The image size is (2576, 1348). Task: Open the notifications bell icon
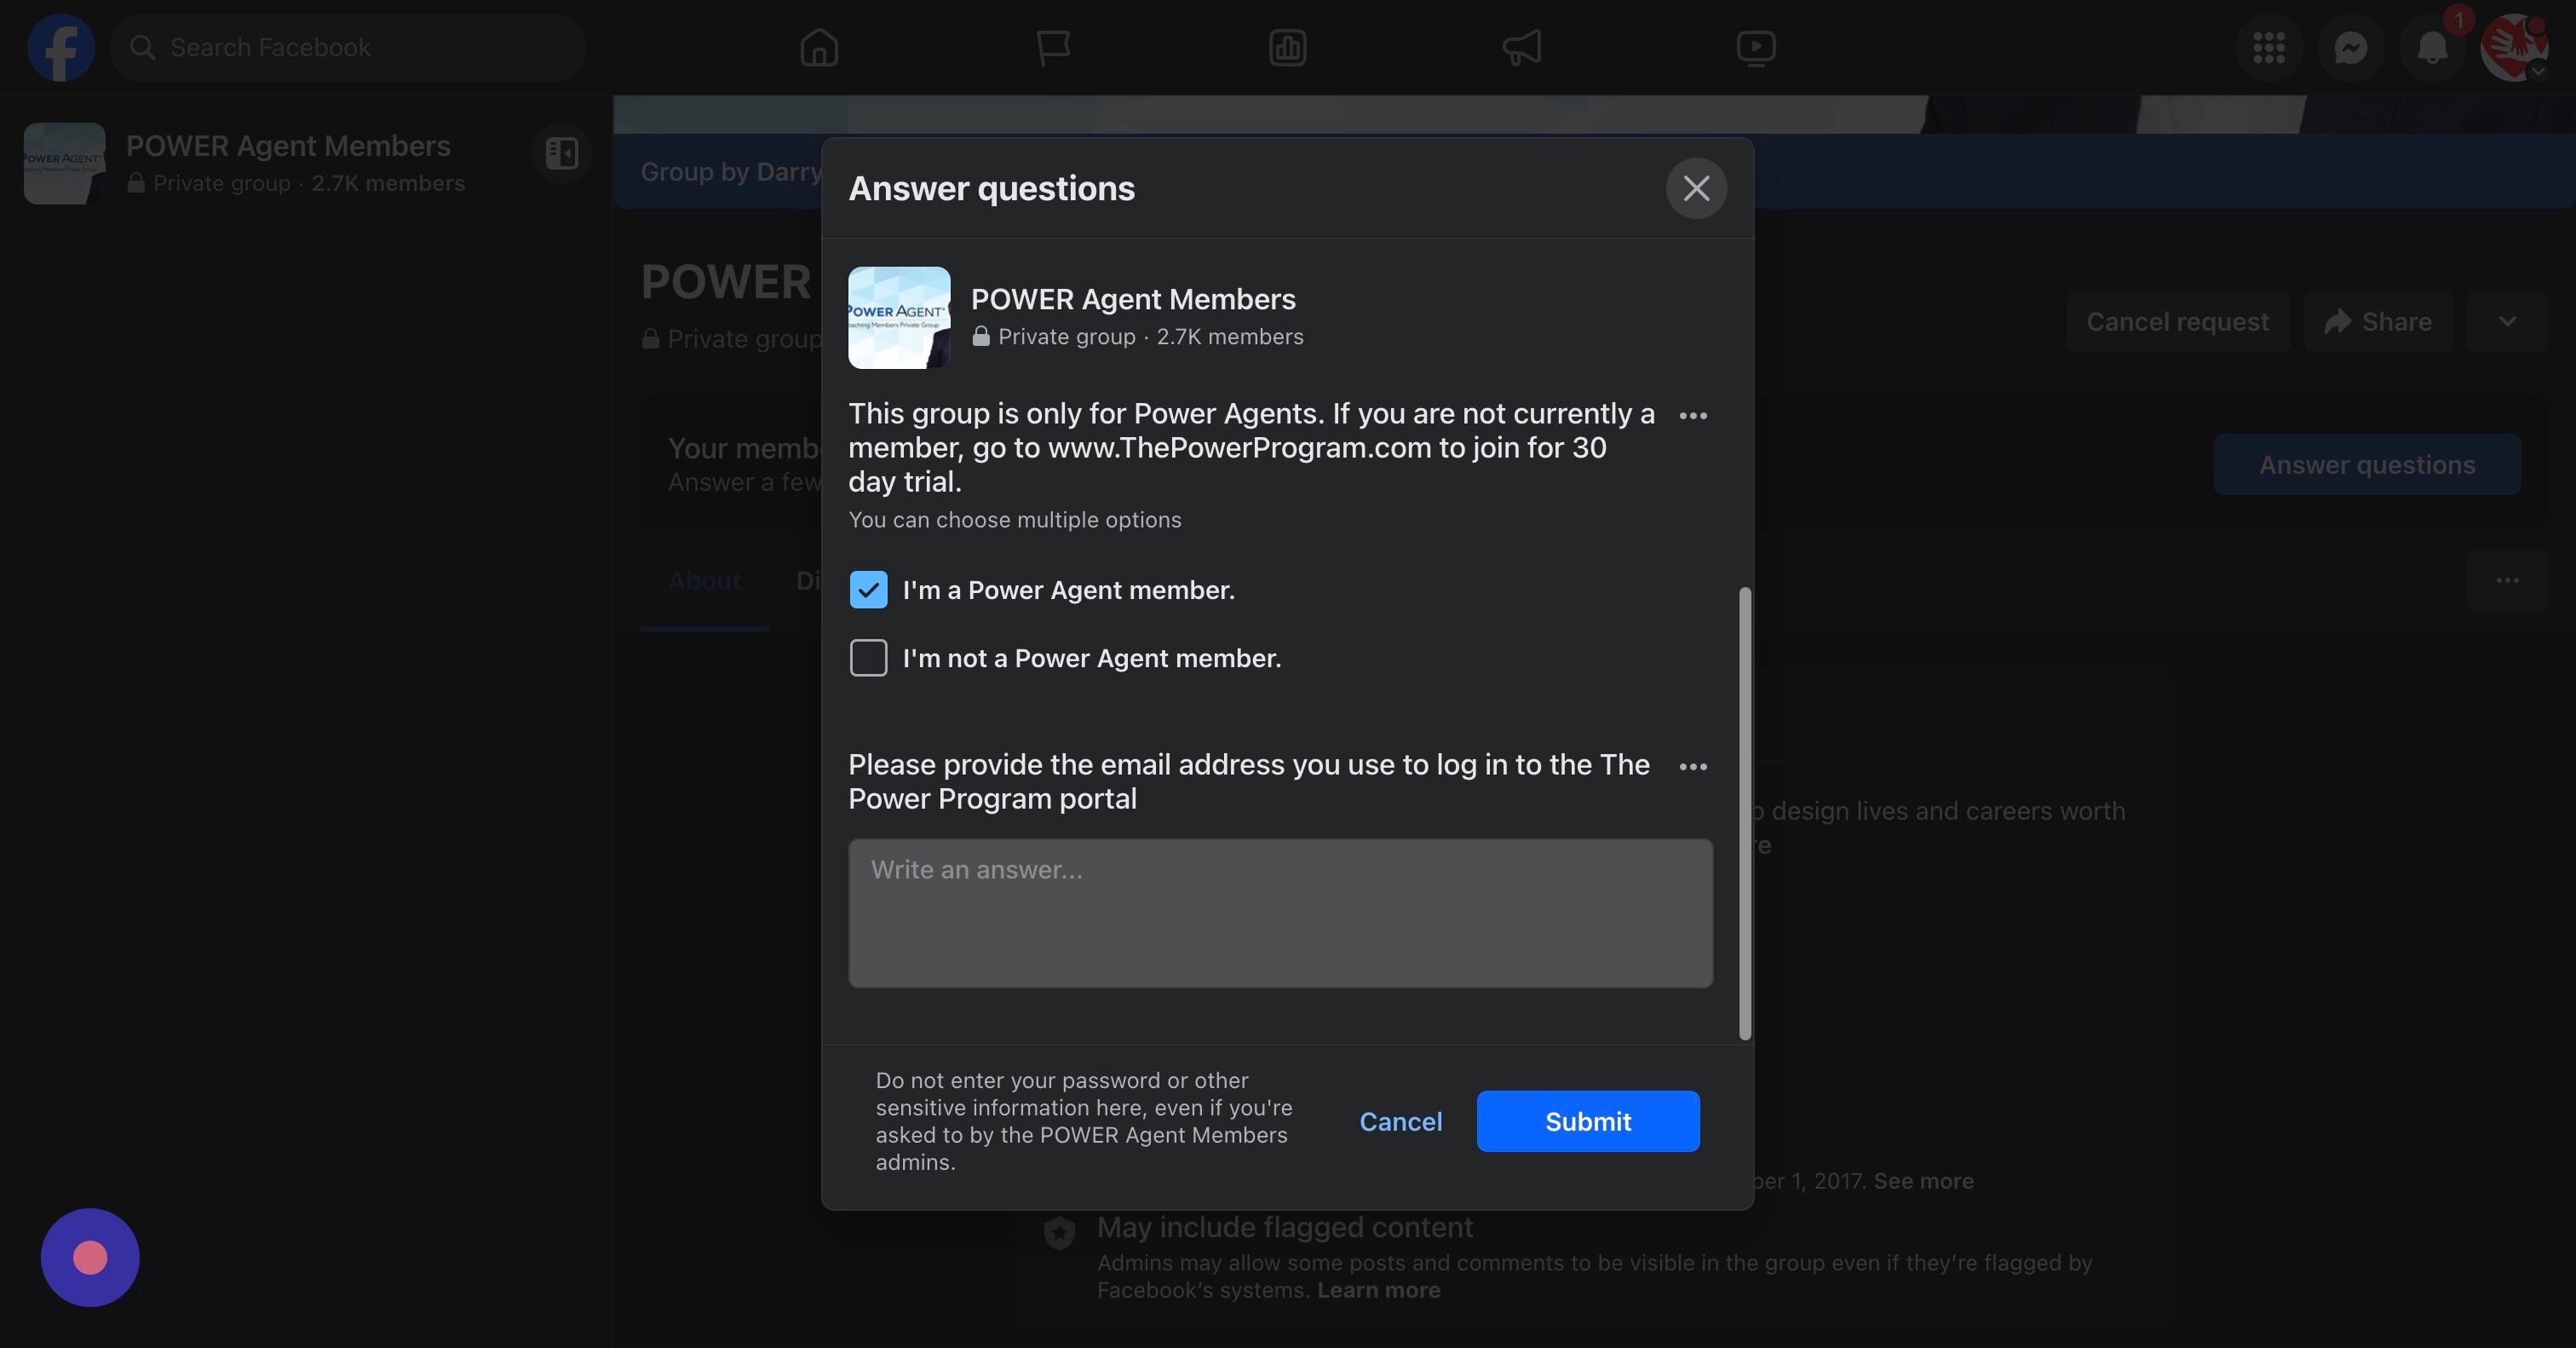click(x=2432, y=47)
